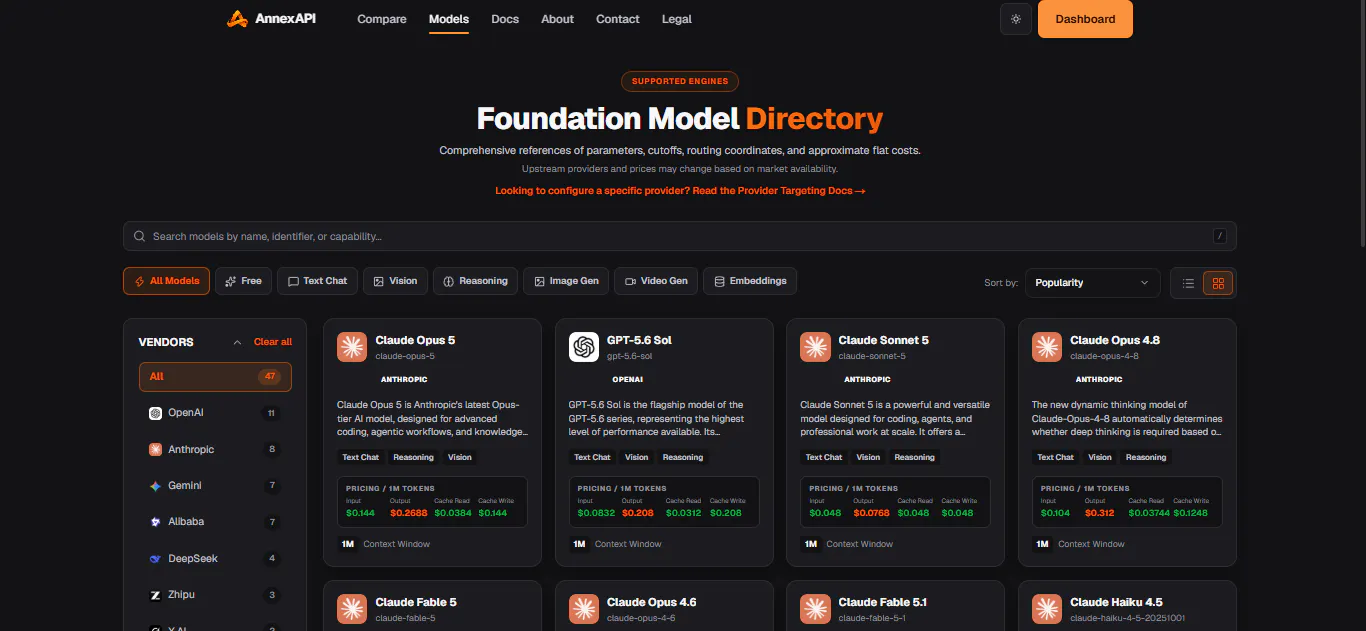Open the Legal nav item
The image size is (1366, 631).
point(677,19)
